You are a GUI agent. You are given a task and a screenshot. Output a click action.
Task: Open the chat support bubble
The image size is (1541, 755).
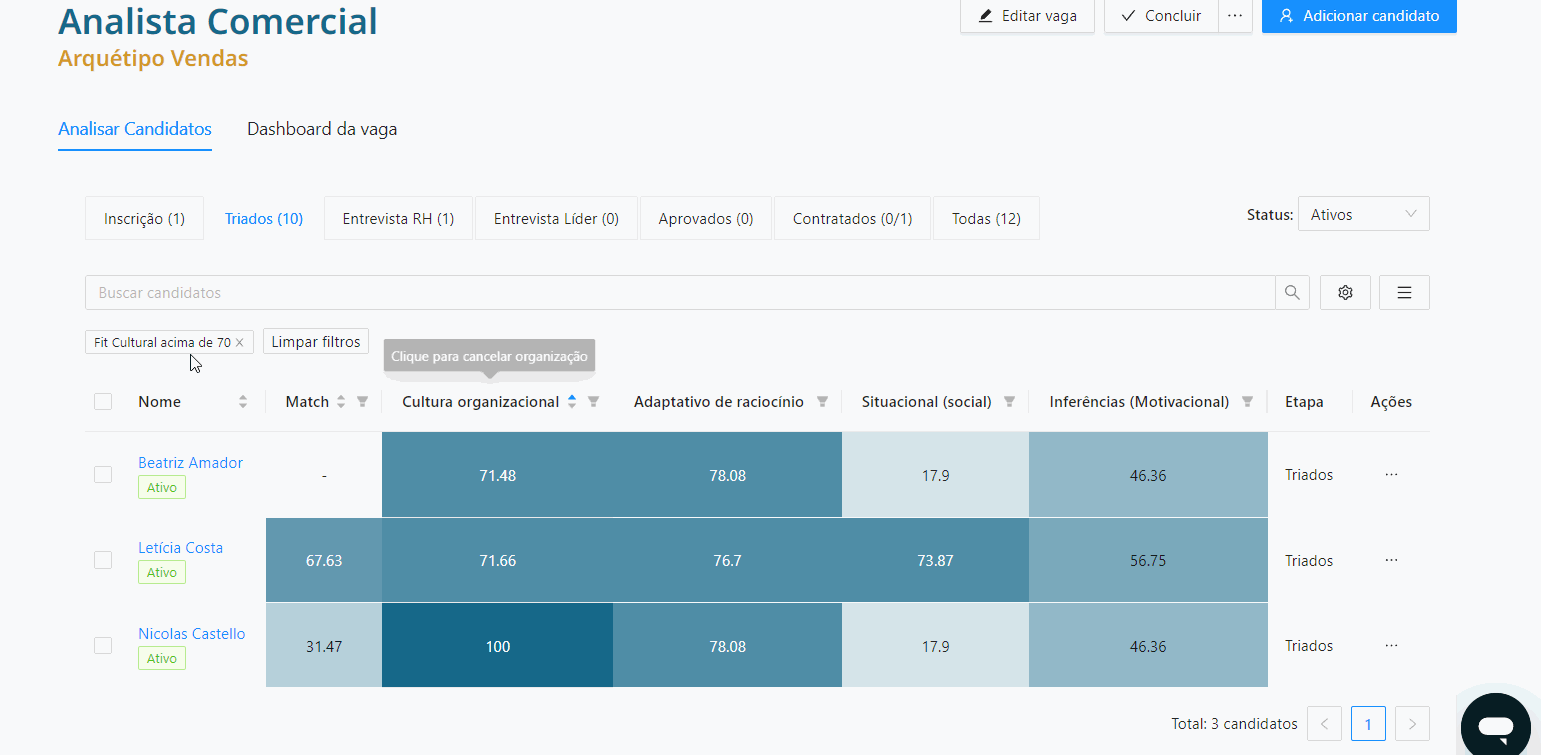pyautogui.click(x=1495, y=725)
